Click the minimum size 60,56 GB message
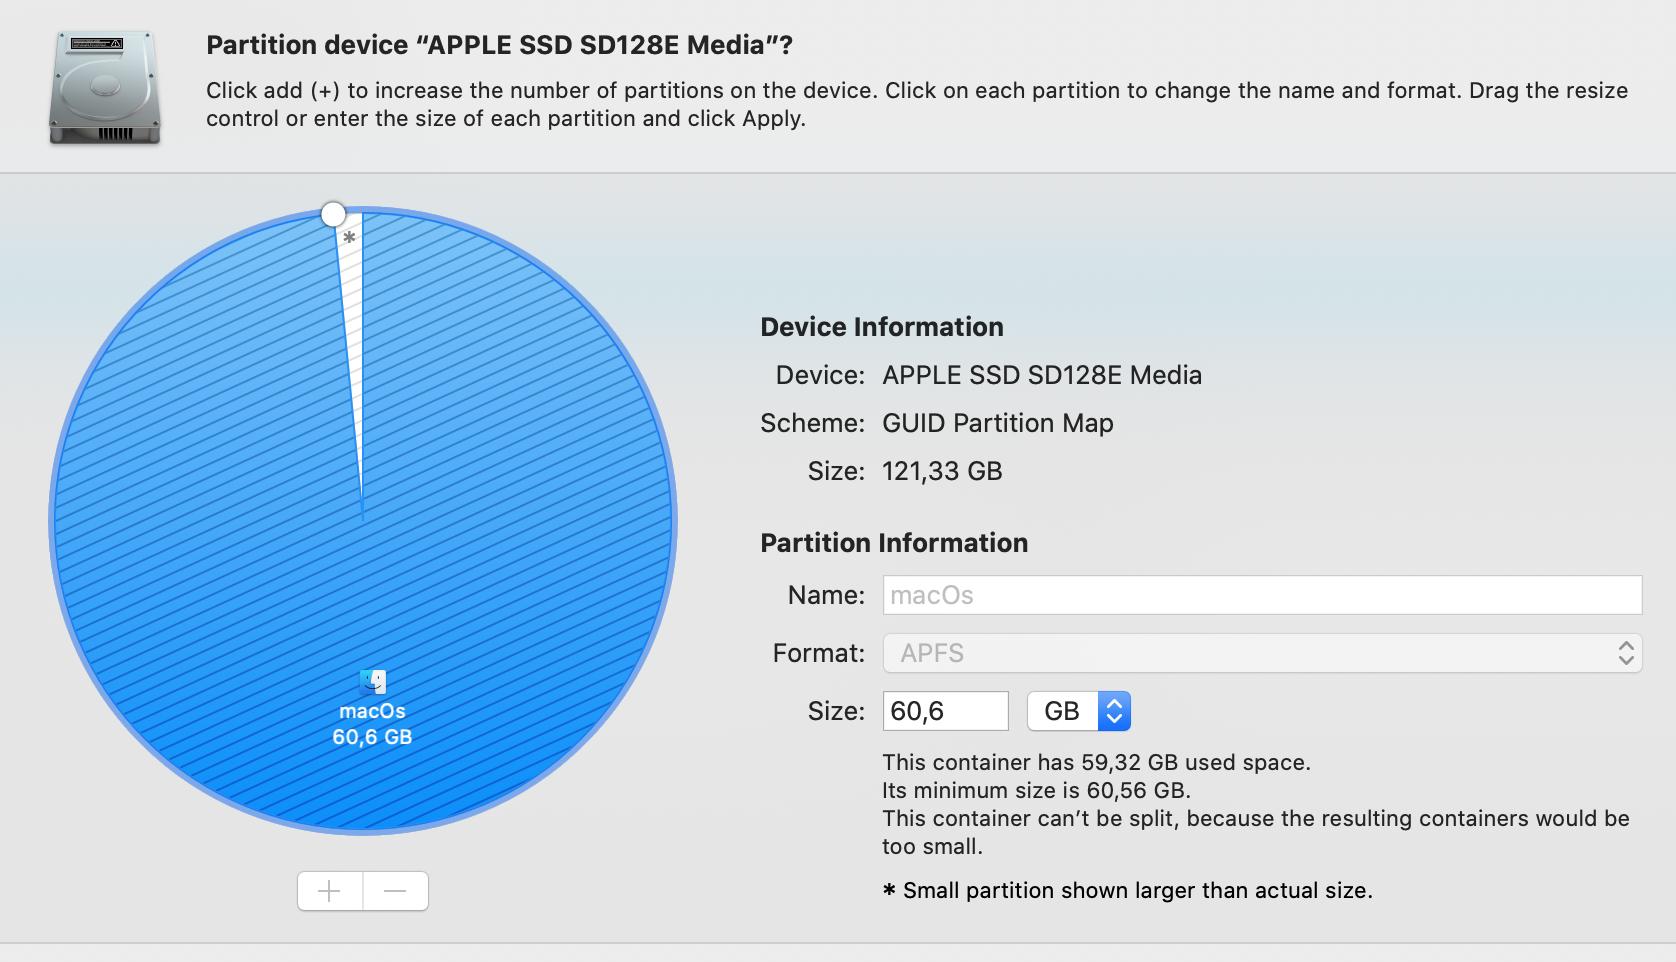The image size is (1676, 962). (x=1036, y=790)
